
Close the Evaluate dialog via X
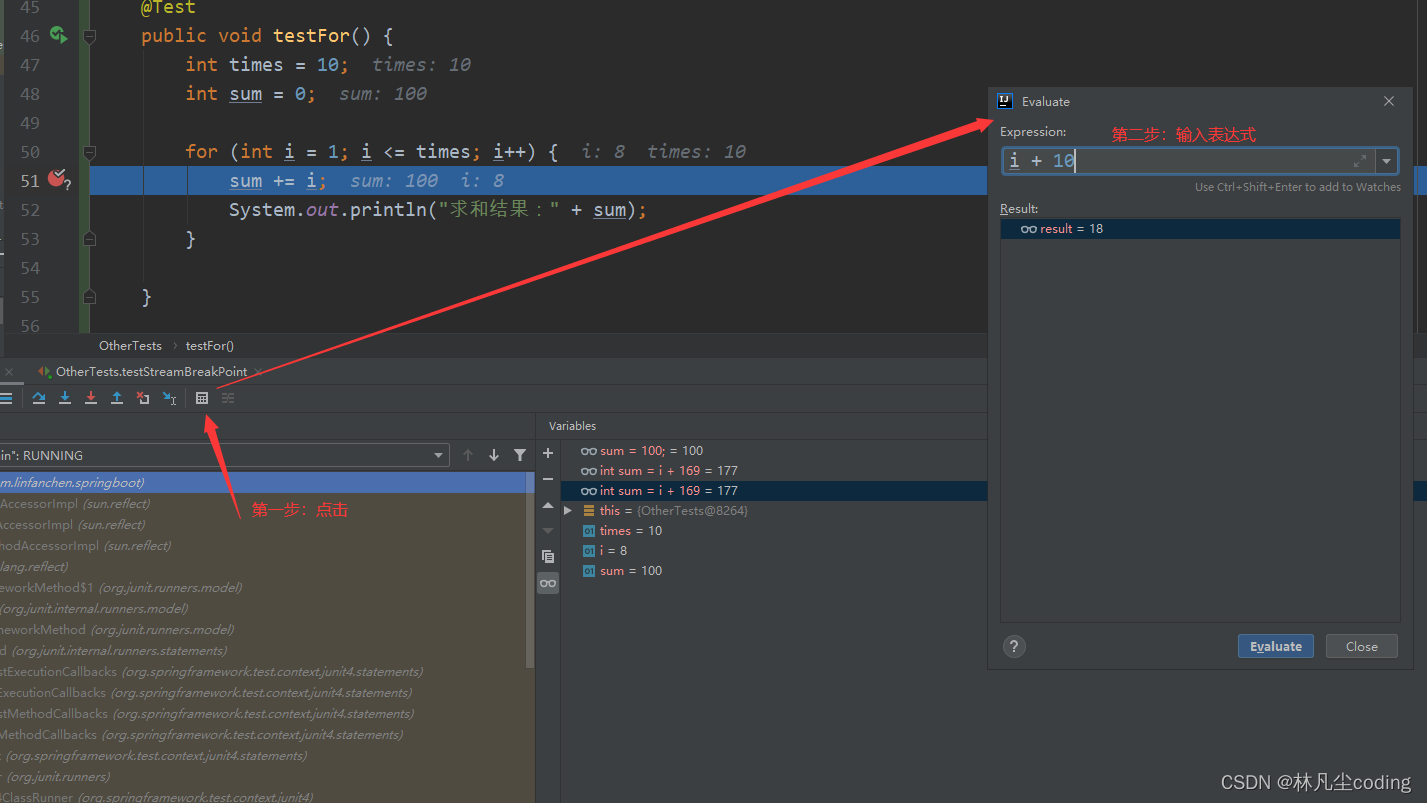pyautogui.click(x=1389, y=101)
